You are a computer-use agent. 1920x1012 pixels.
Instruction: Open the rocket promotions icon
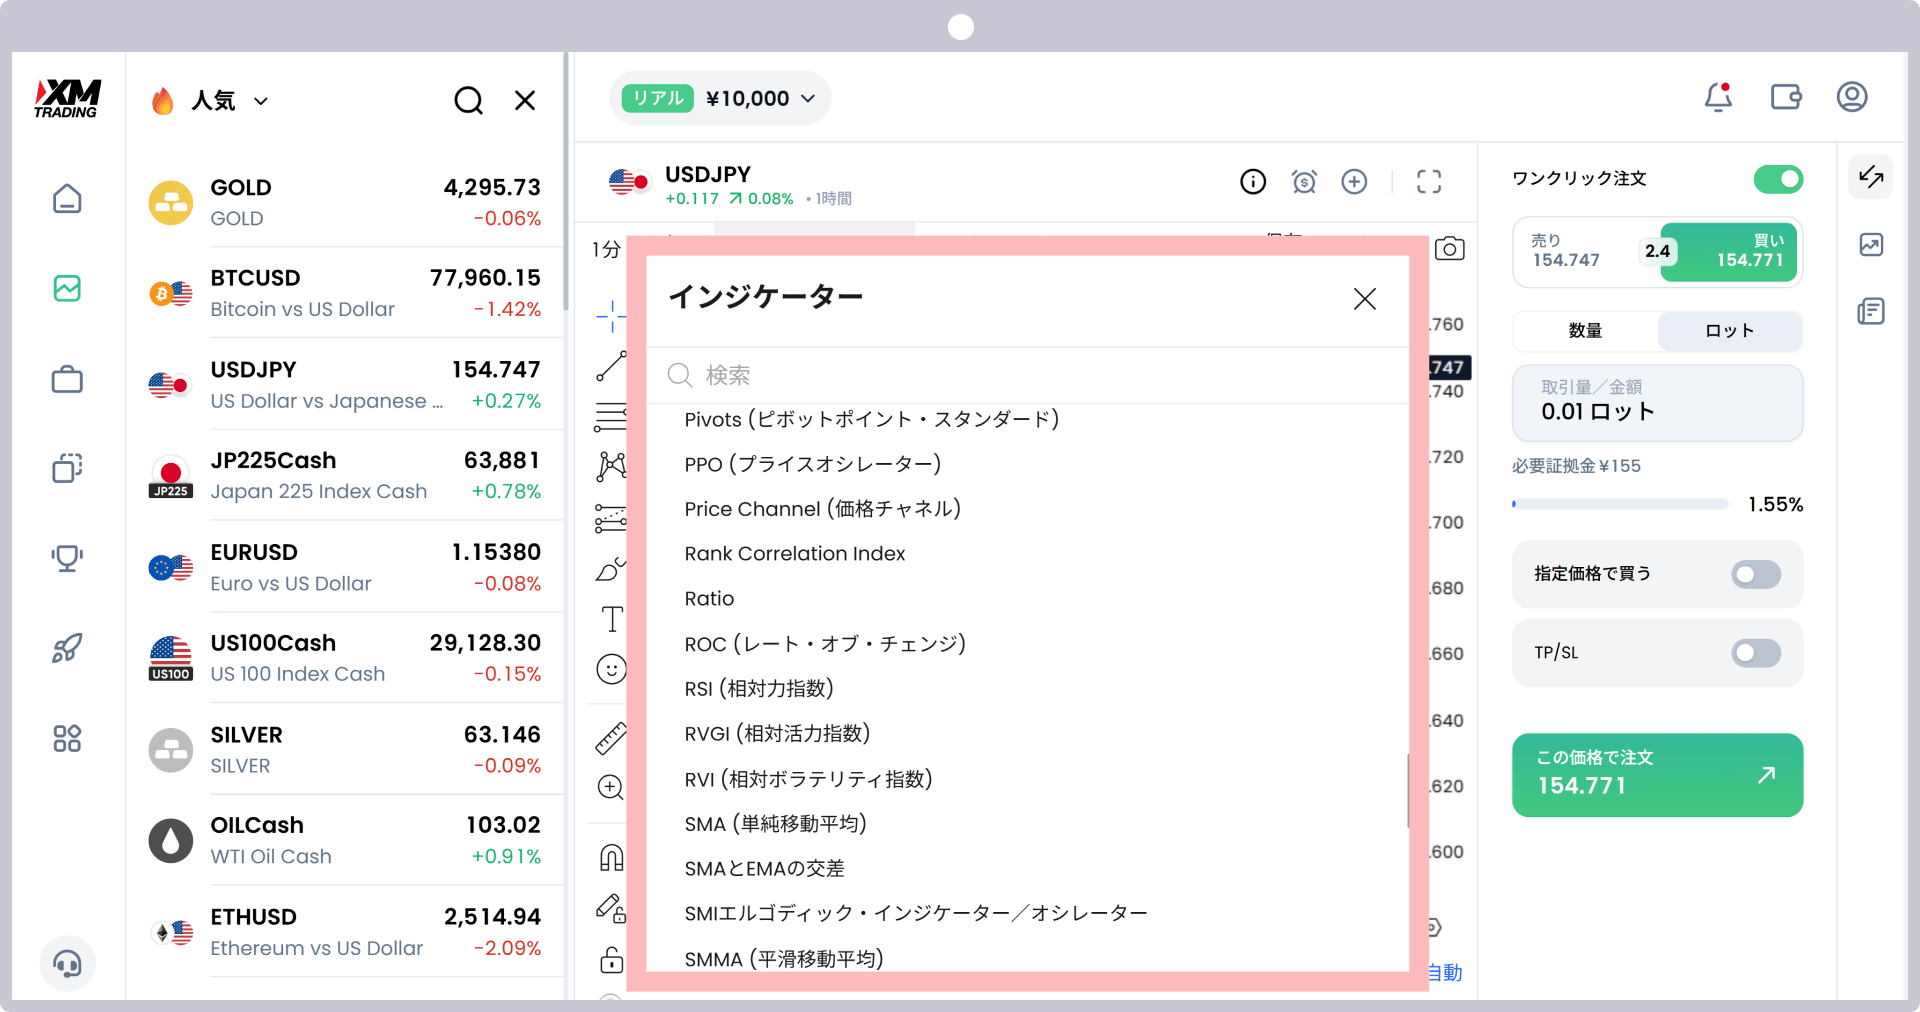(67, 648)
